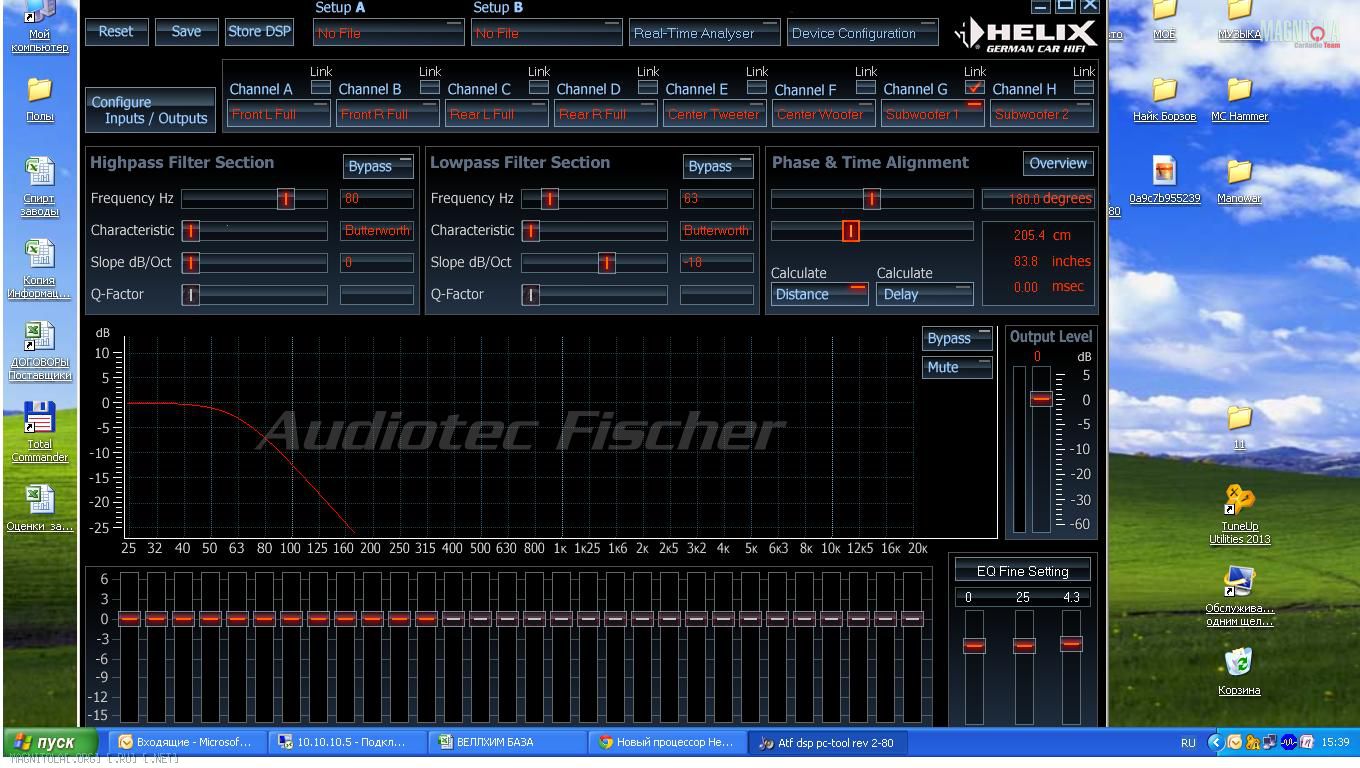Click the Save button
The image size is (1360, 768).
(186, 31)
